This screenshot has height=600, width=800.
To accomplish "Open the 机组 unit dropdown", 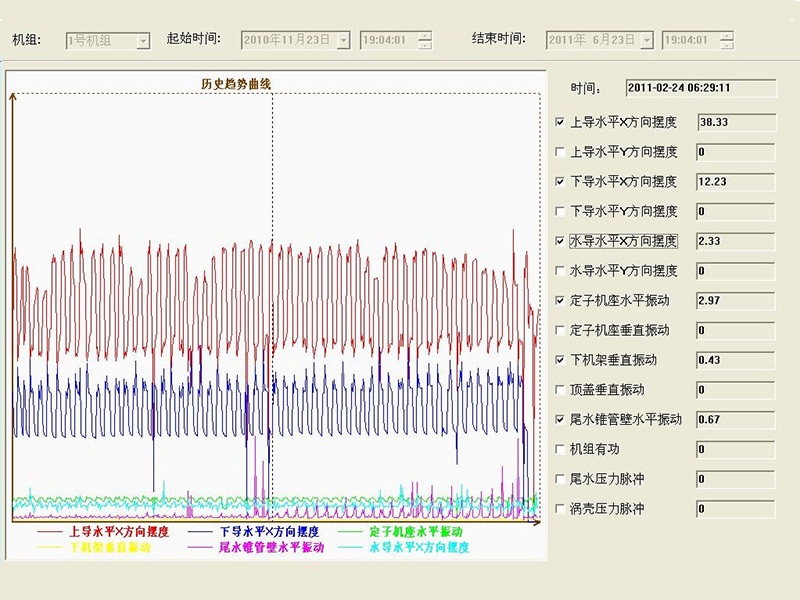I will click(x=143, y=41).
